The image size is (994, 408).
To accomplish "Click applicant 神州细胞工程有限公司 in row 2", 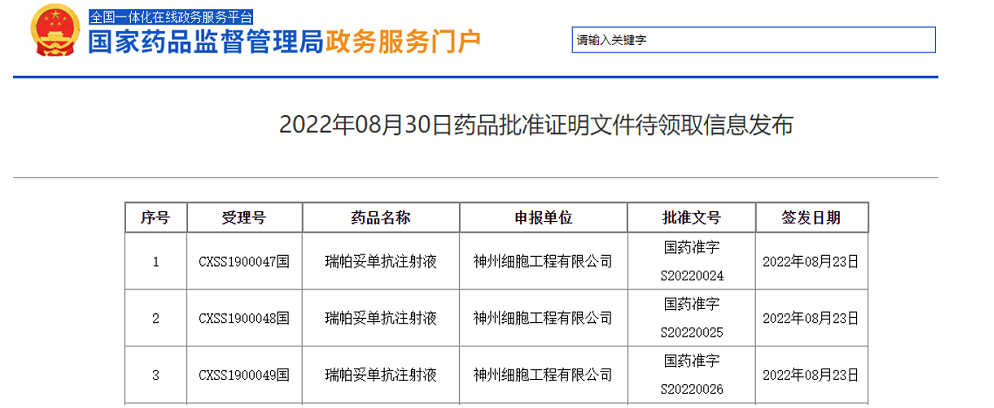I will click(543, 318).
